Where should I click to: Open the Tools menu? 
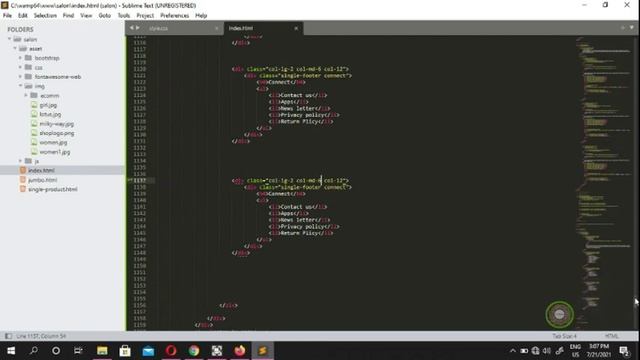[x=124, y=16]
